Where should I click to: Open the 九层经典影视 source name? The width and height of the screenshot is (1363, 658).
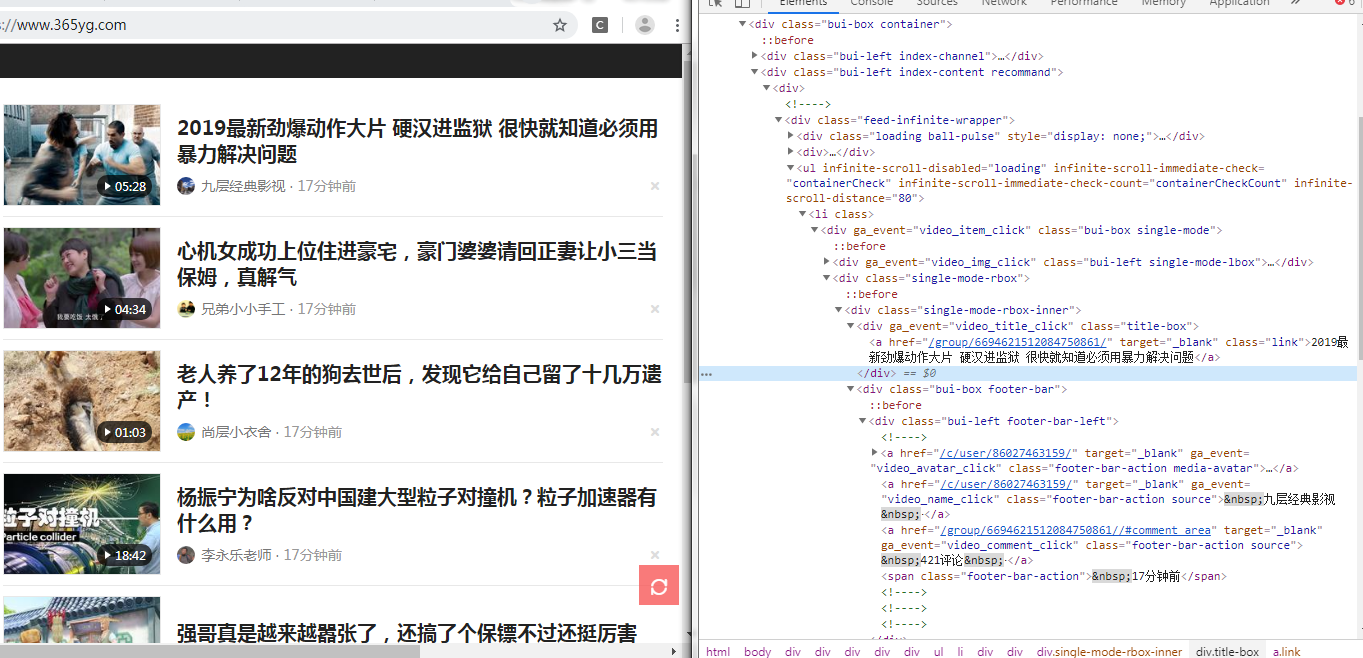click(243, 186)
